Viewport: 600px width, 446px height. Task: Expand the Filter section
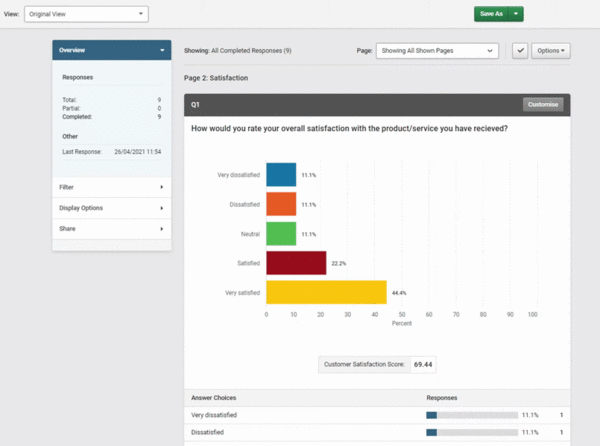(x=111, y=187)
